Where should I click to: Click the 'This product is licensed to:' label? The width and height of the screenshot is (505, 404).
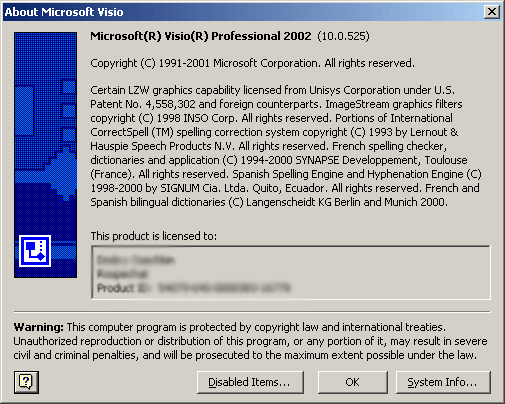click(x=154, y=236)
